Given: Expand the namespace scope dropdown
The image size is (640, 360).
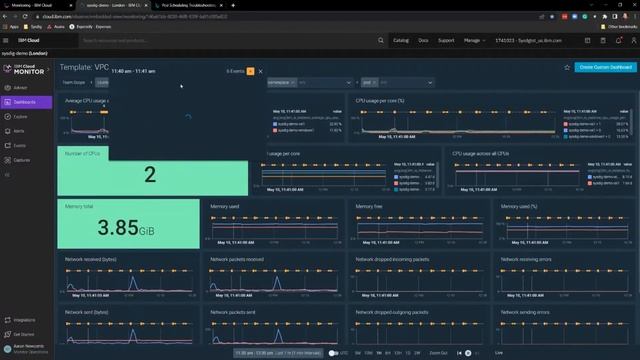Looking at the screenshot, I should pos(348,83).
